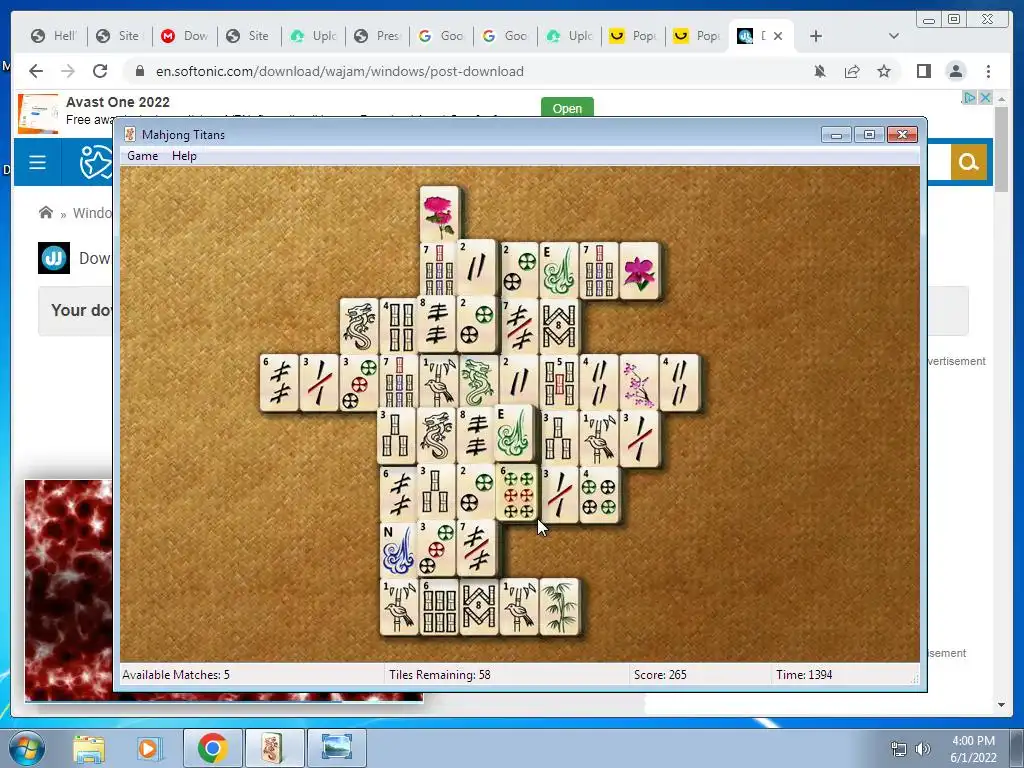Click the taskbar picture viewer icon

click(x=336, y=748)
